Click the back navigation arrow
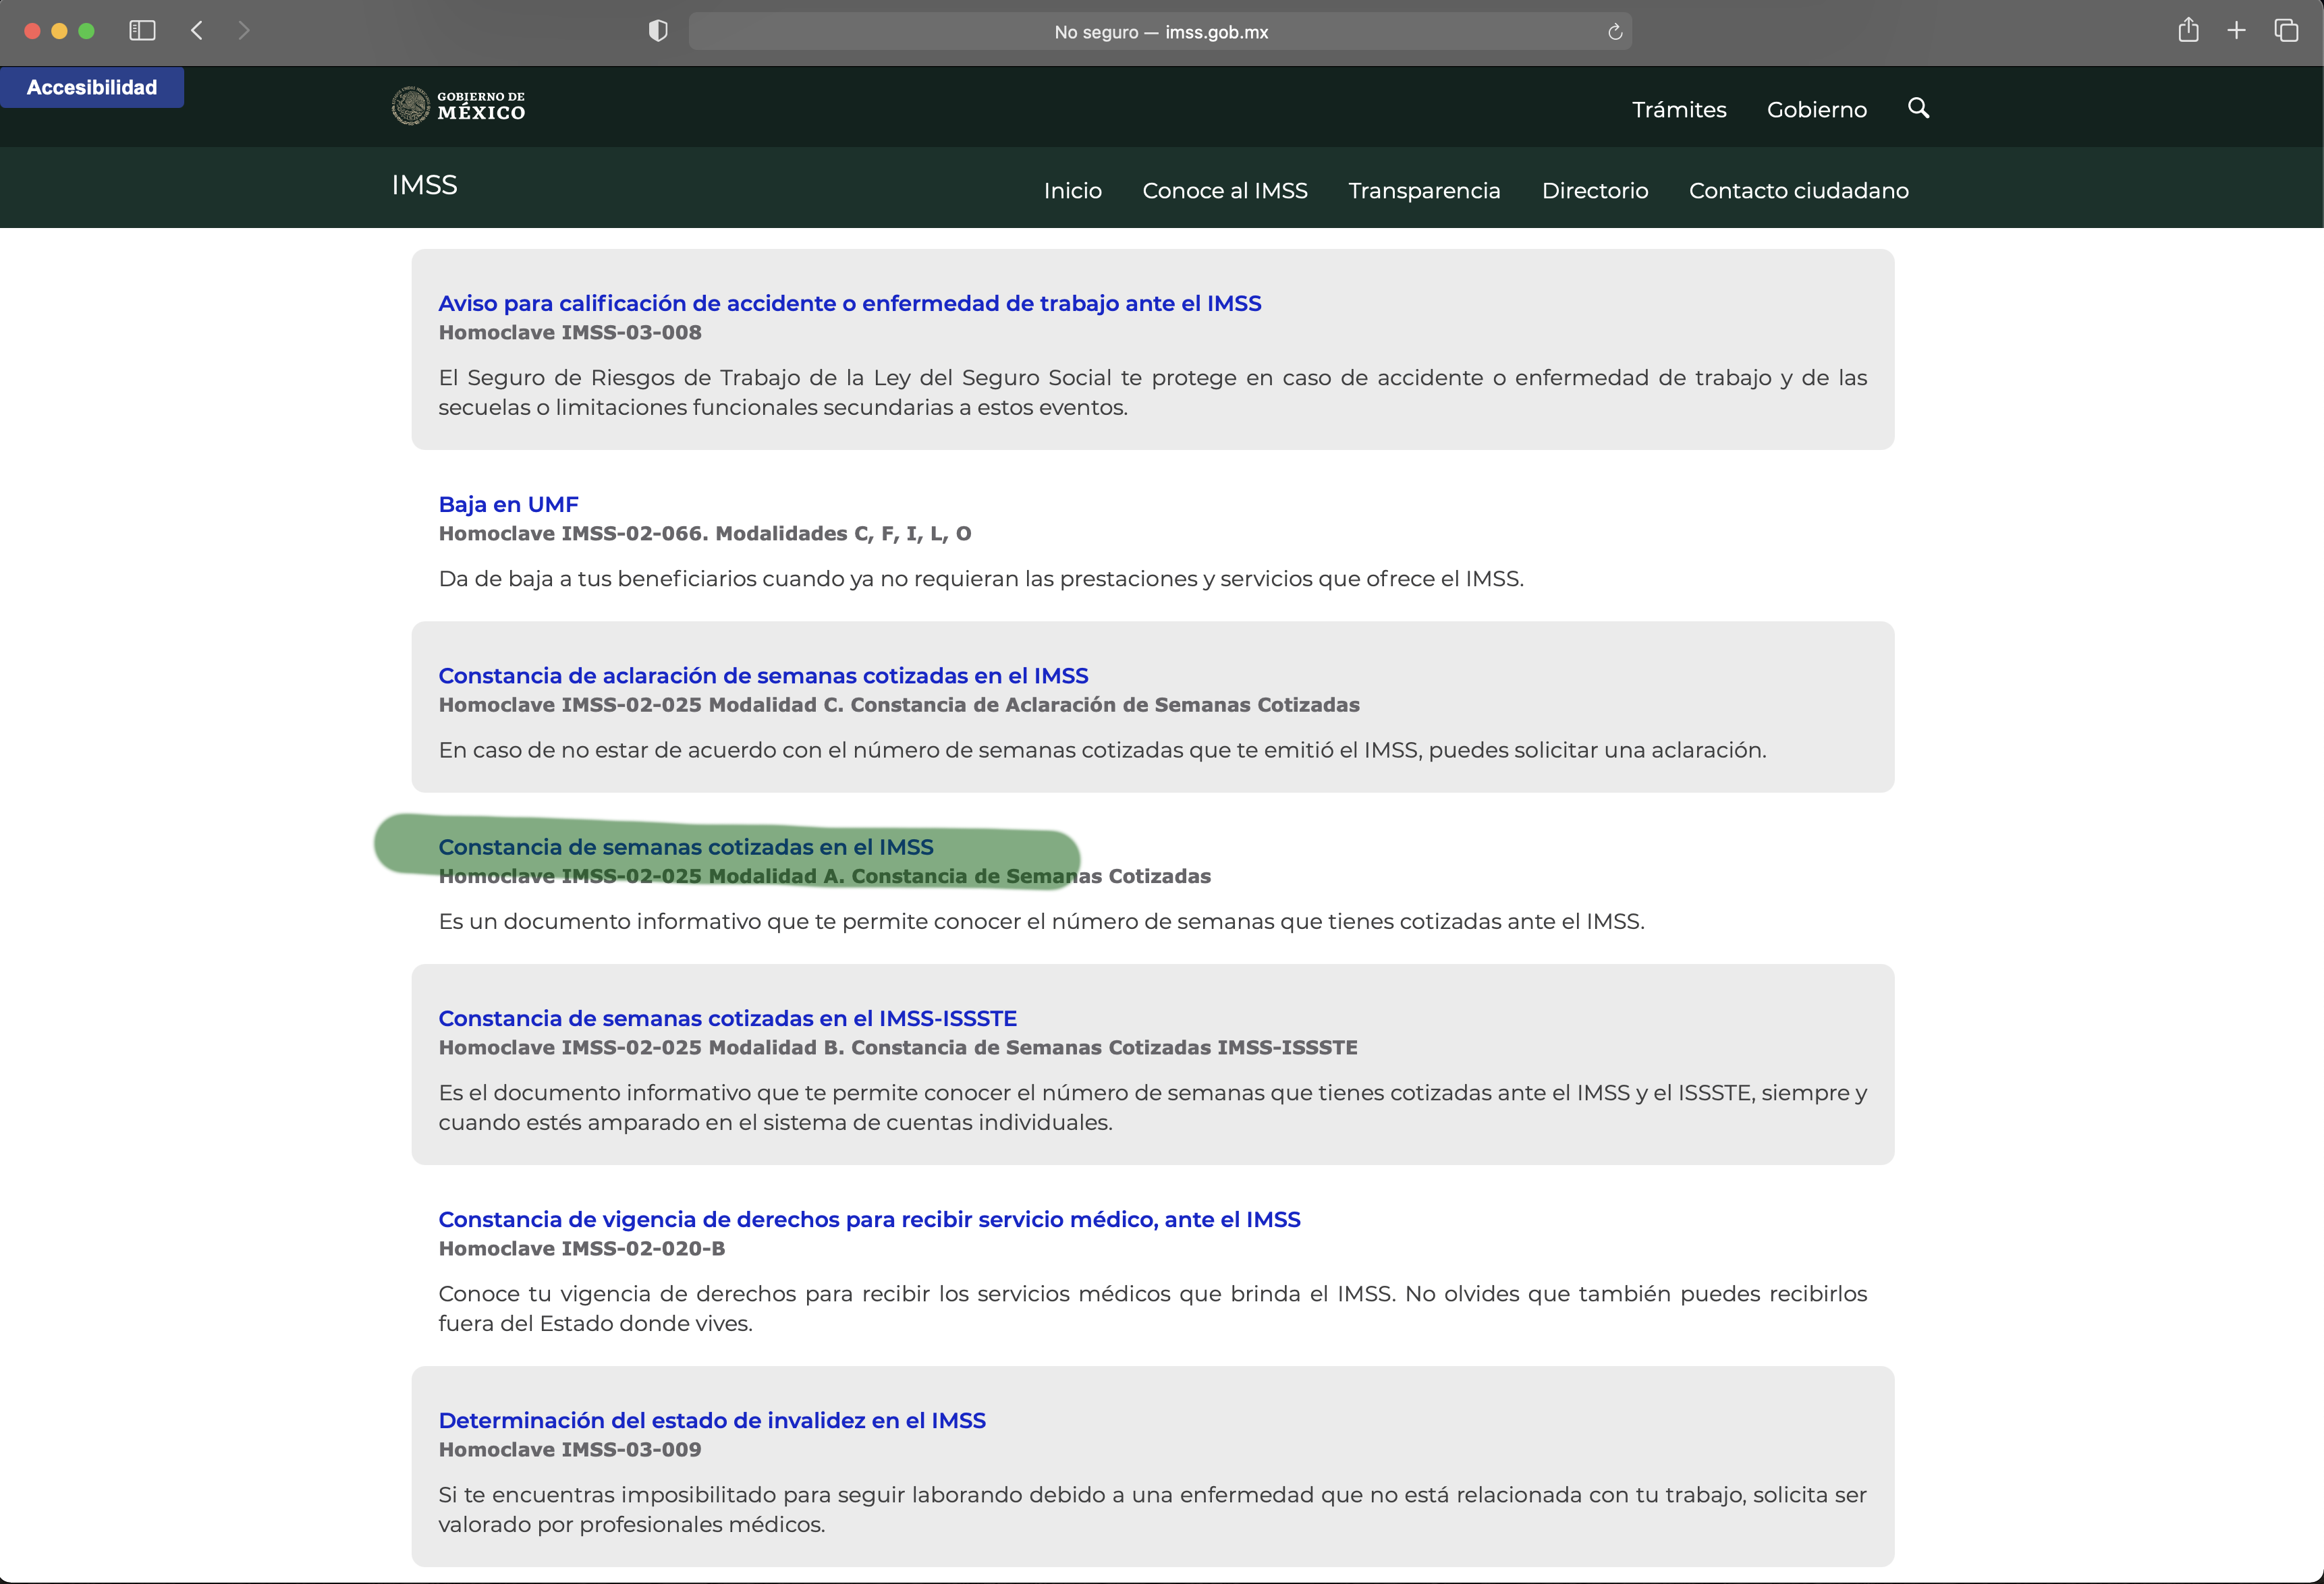Viewport: 2324px width, 1584px height. coord(197,31)
